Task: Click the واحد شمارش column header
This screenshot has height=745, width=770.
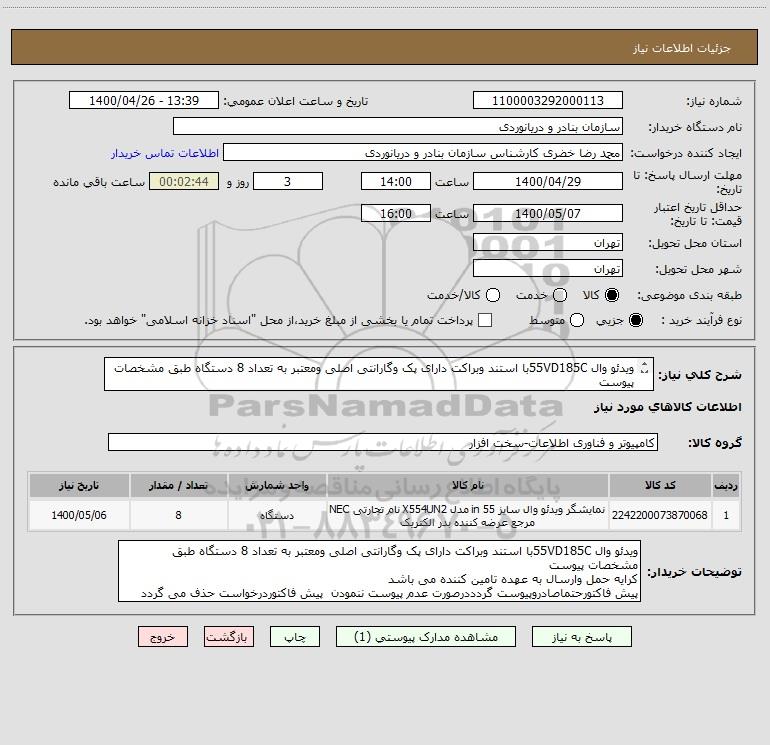Action: 277,485
